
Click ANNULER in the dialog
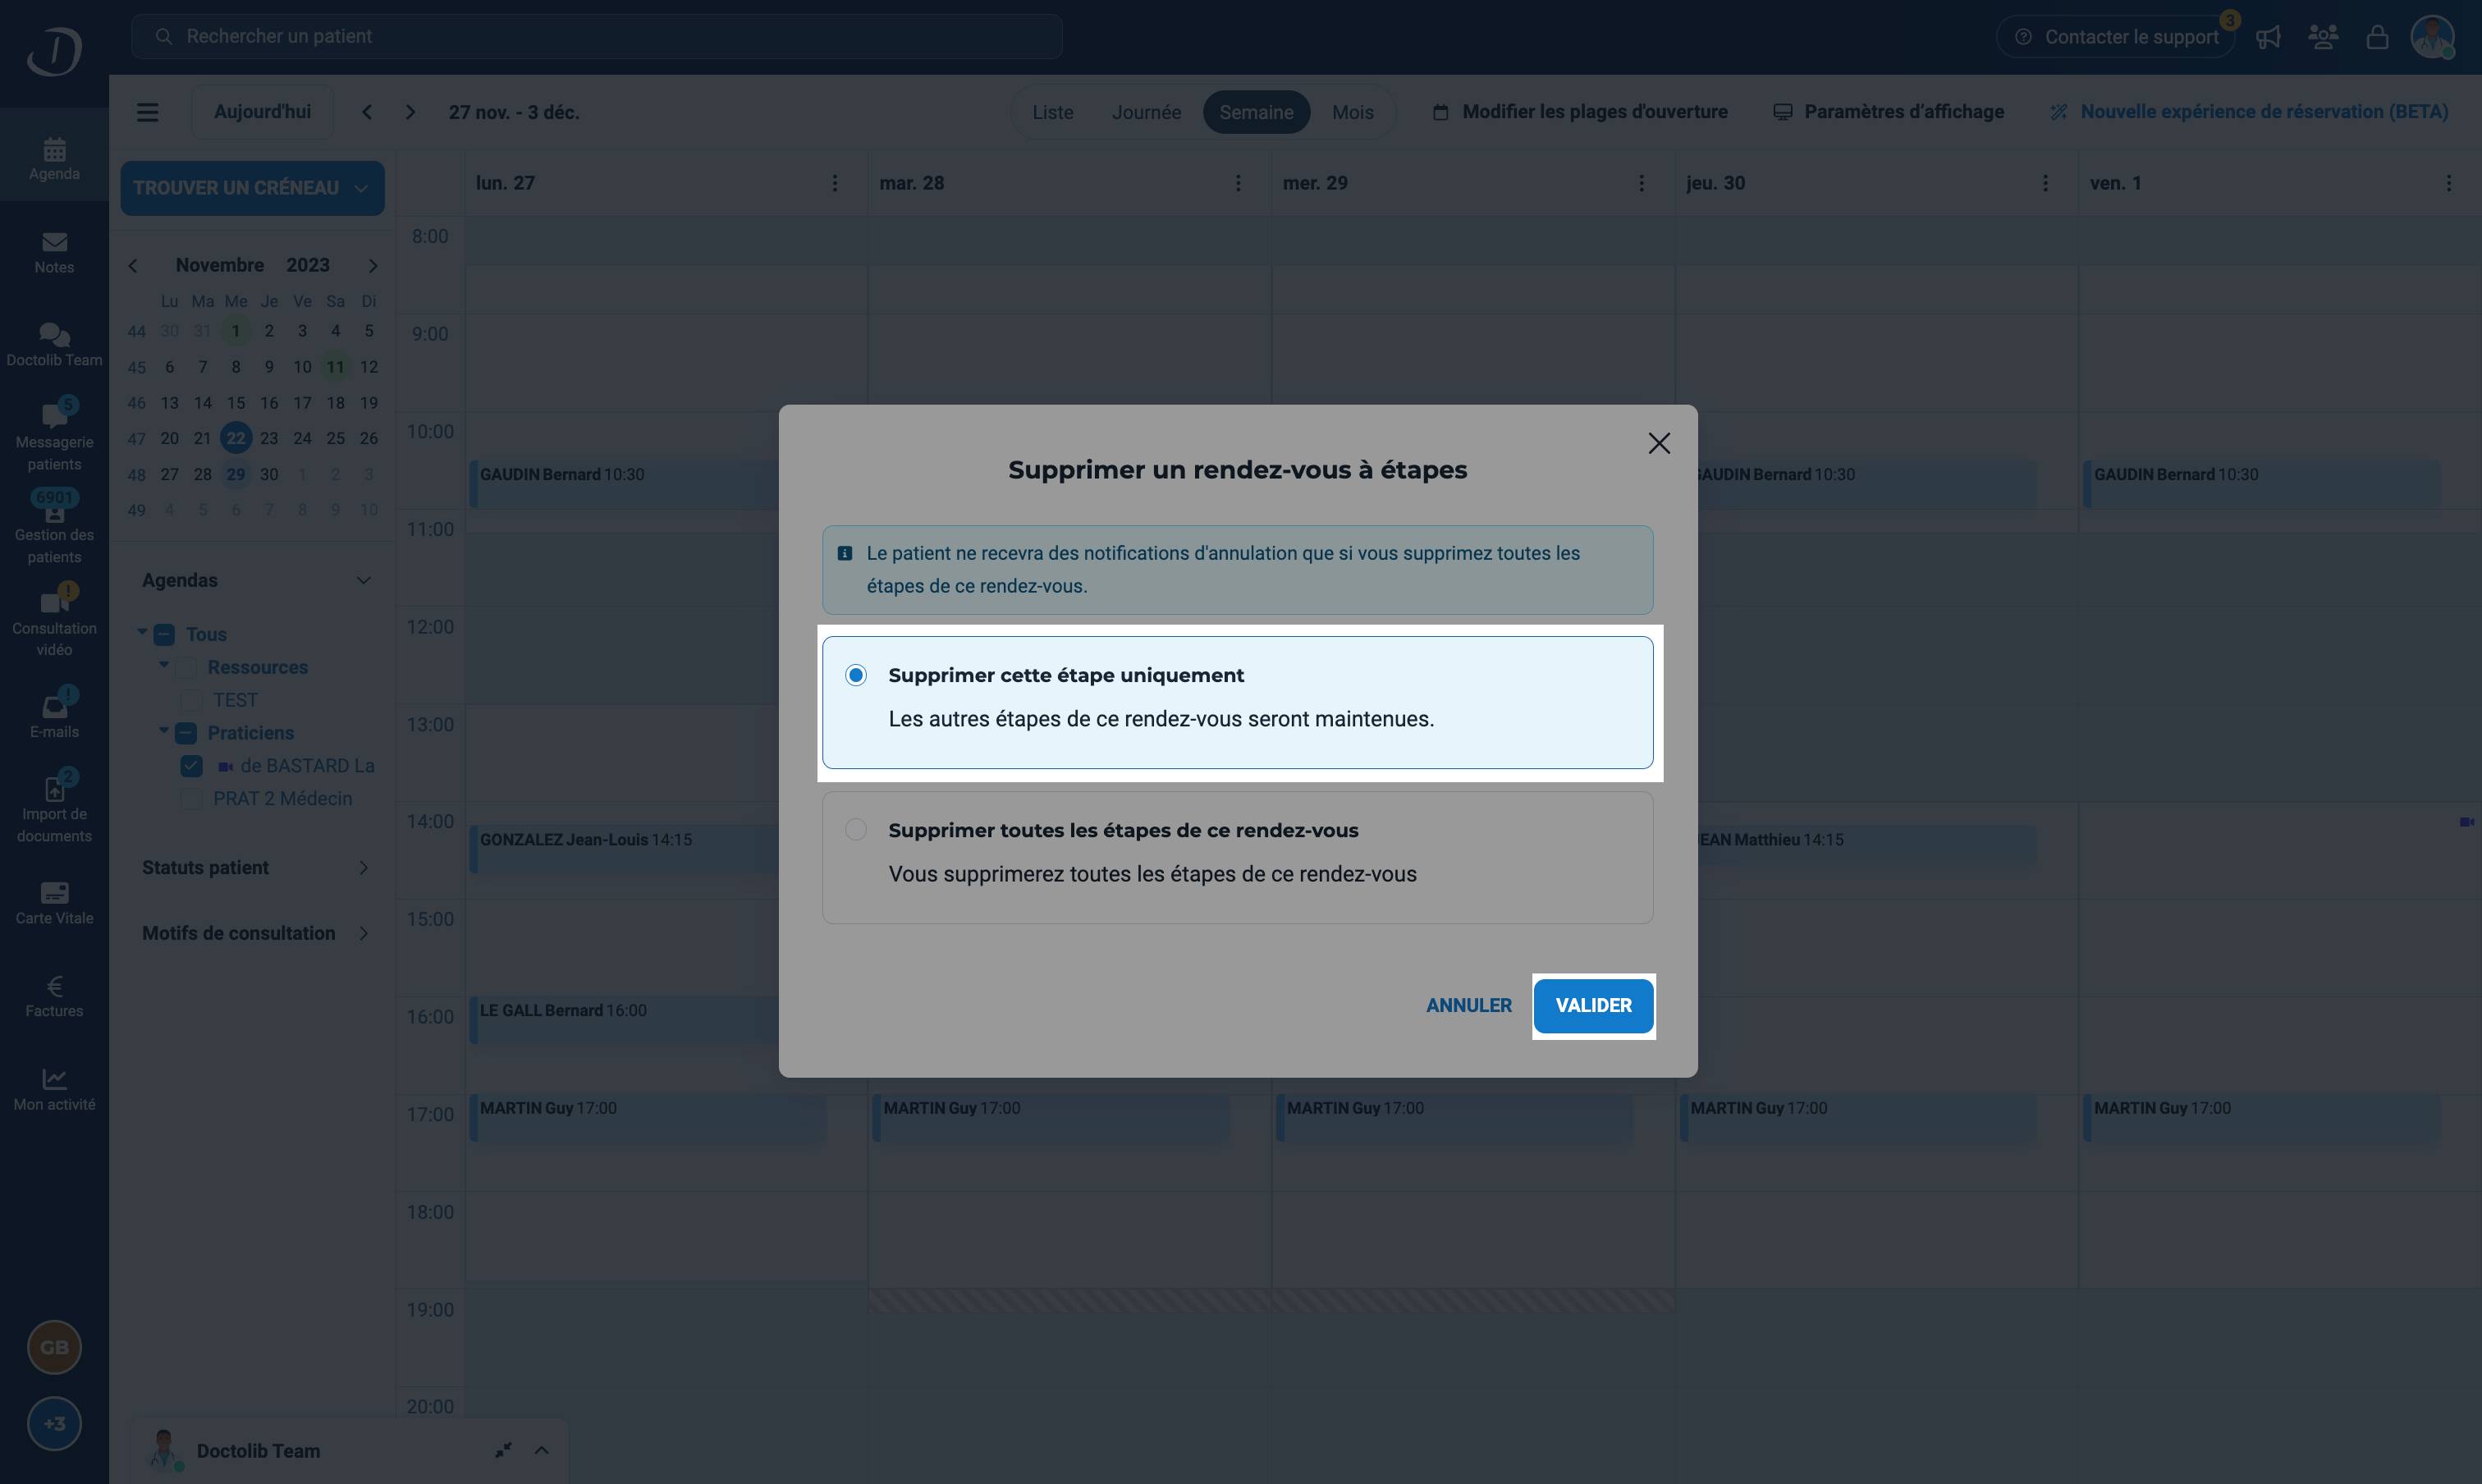click(1468, 1006)
